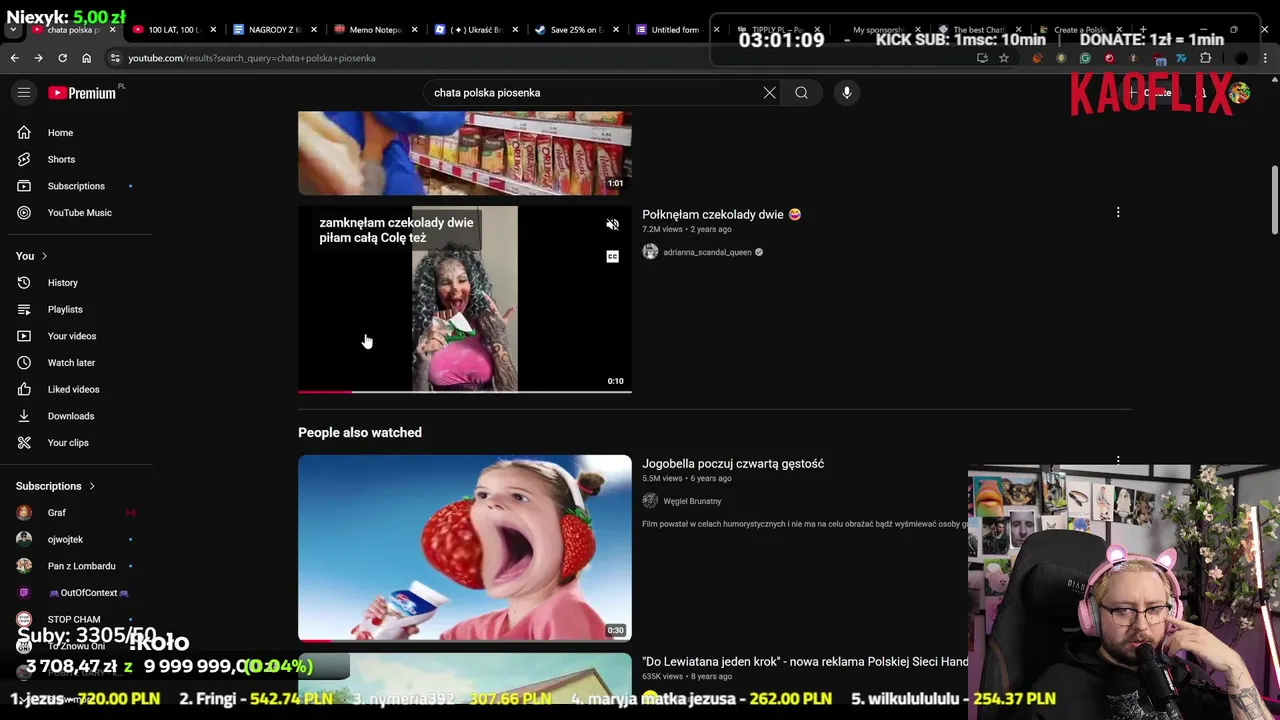Click the magnifier search button
Viewport: 1280px width, 720px height.
pyautogui.click(x=801, y=93)
